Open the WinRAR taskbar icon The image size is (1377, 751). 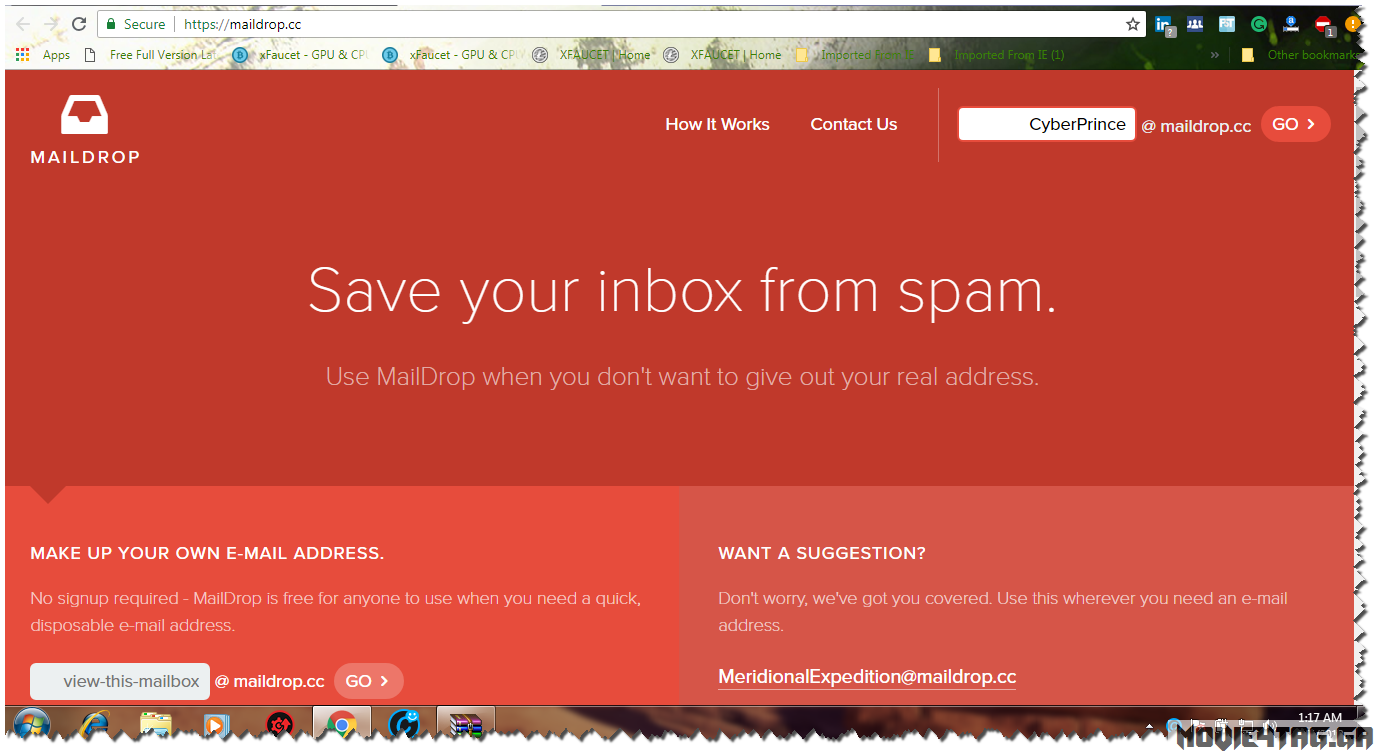pyautogui.click(x=466, y=724)
